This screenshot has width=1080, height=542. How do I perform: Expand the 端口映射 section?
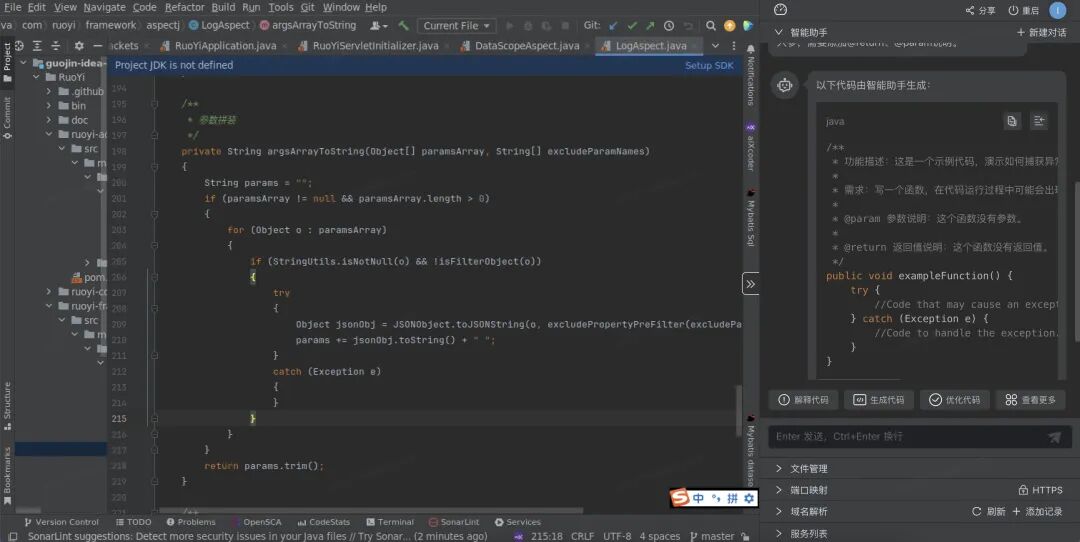[x=779, y=490]
